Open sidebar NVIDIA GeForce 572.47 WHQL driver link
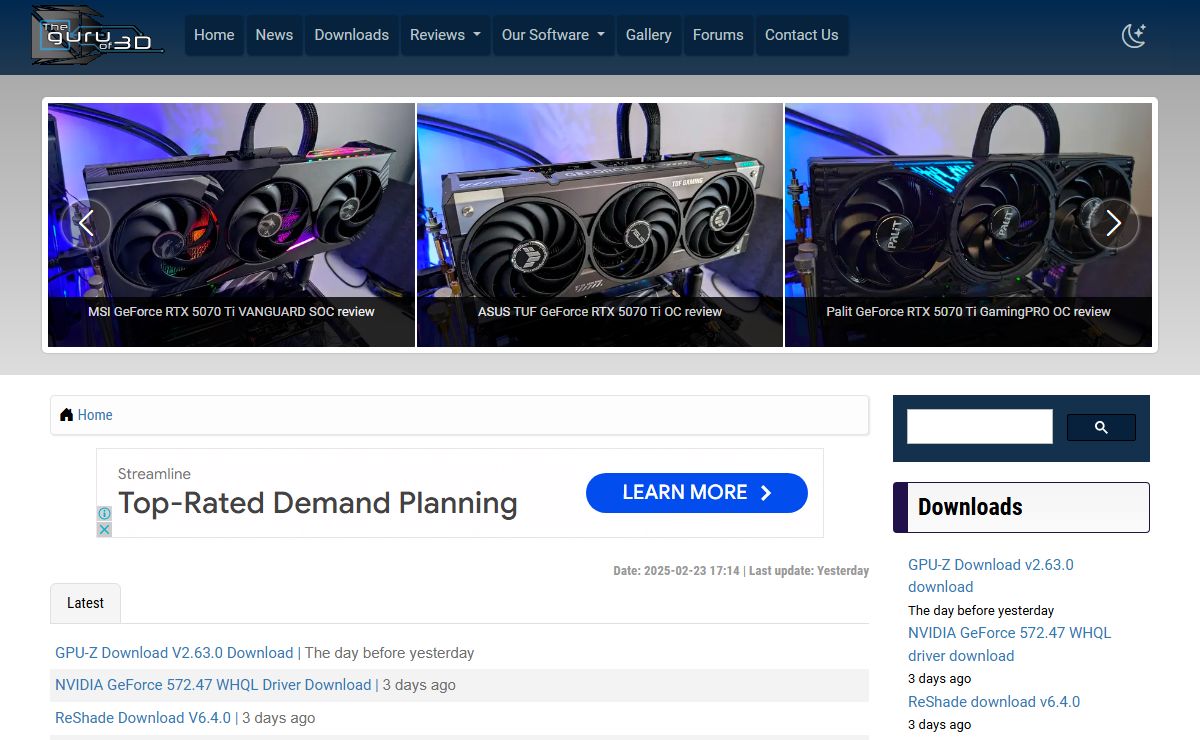This screenshot has height=740, width=1200. tap(1009, 644)
